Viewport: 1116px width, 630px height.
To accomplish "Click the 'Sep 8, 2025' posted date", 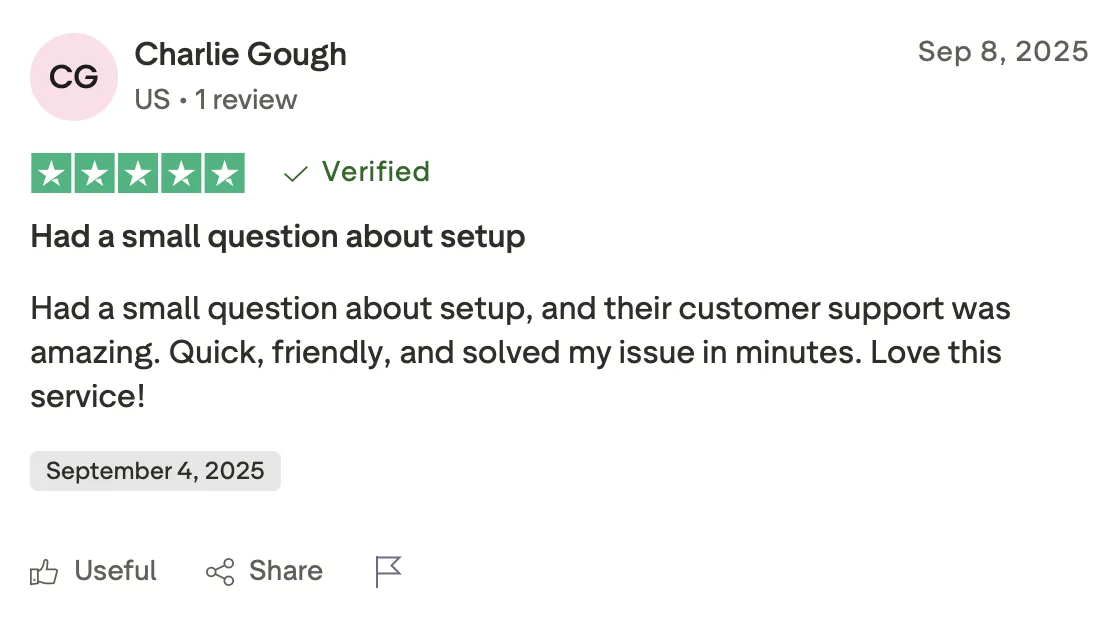I will 1002,51.
